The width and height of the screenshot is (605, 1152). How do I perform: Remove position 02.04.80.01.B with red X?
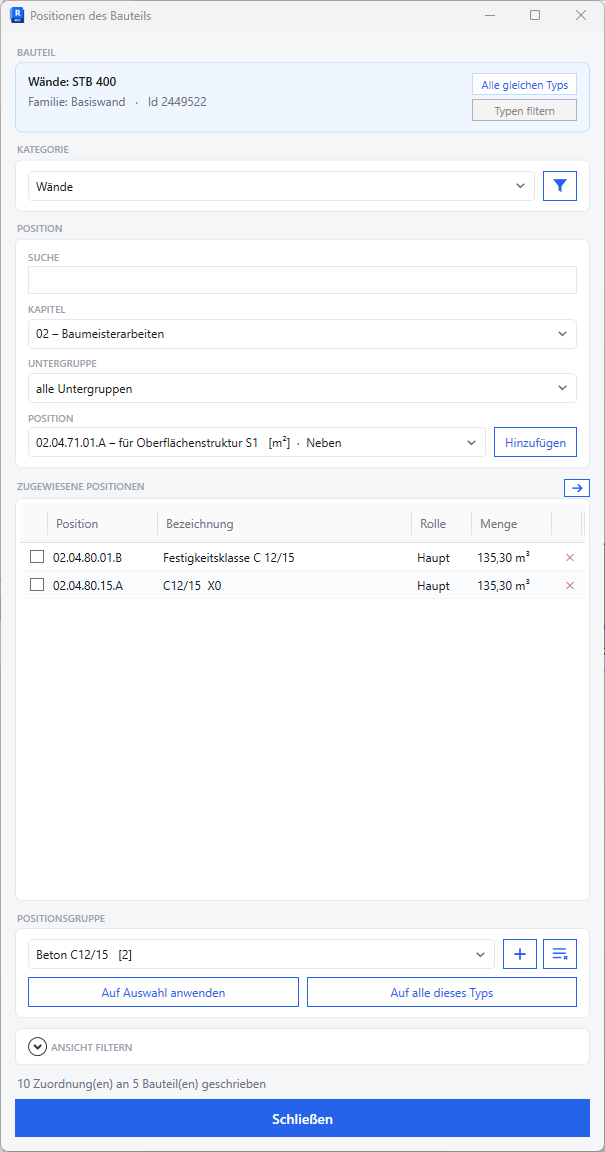click(570, 558)
